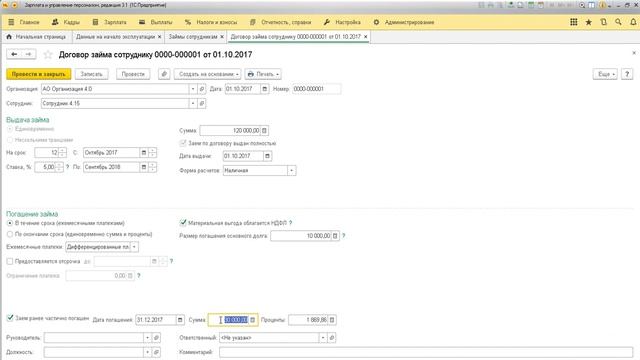Go back with the left arrow button
This screenshot has width=640, height=360.
click(14, 54)
